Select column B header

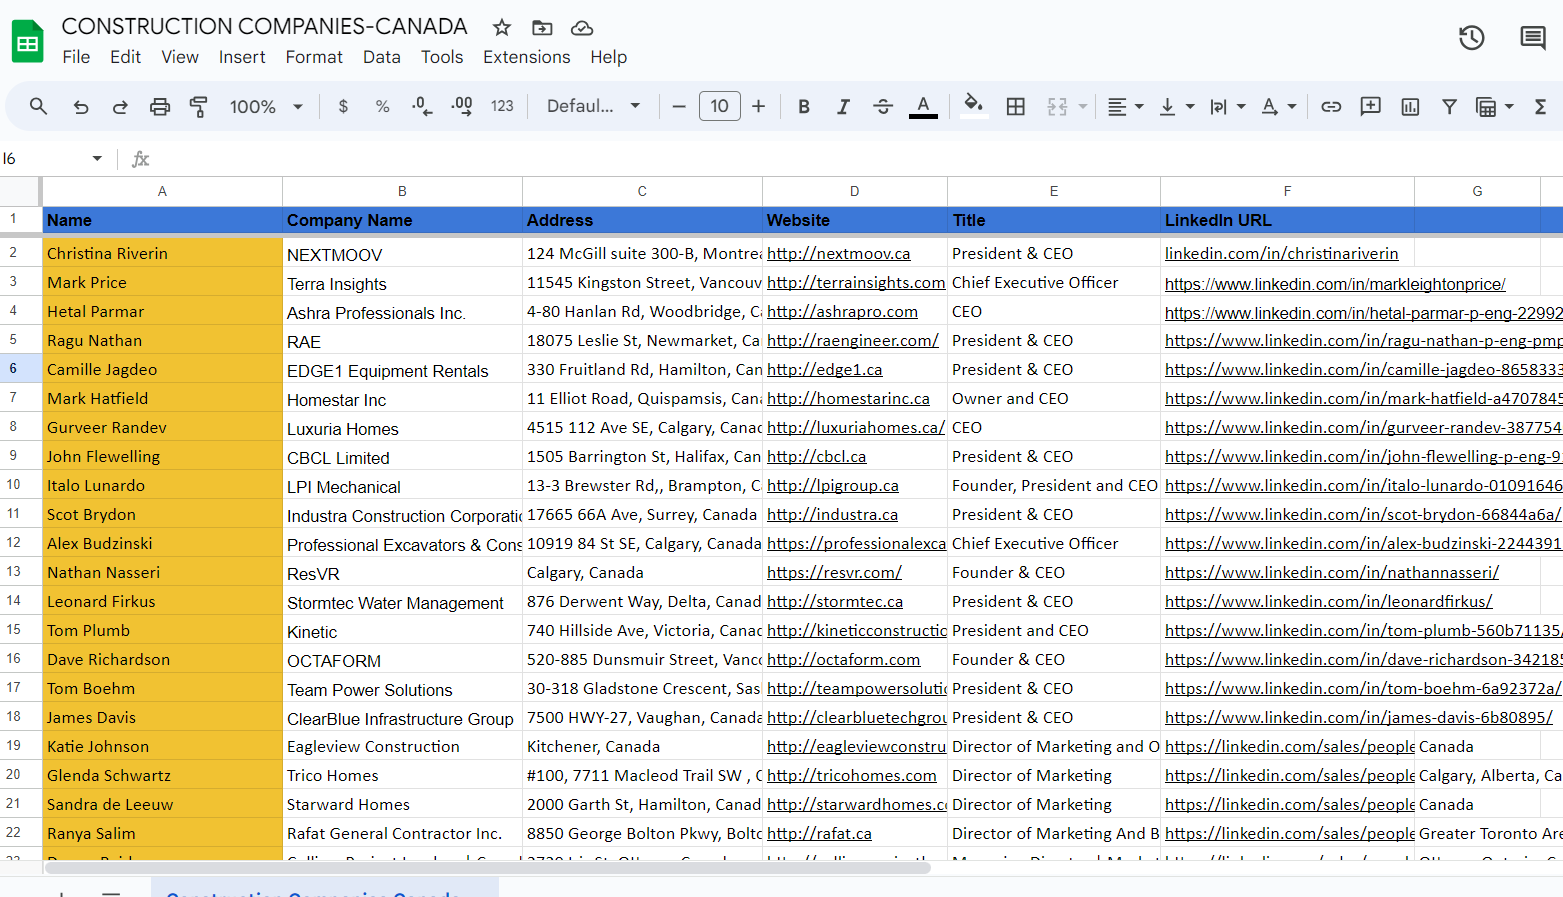pos(402,191)
